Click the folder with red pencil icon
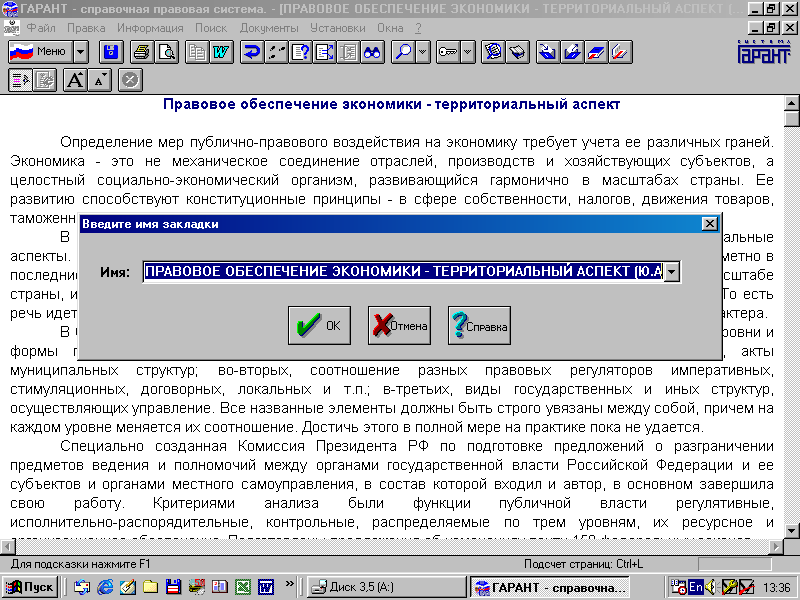This screenshot has width=800, height=600. click(620, 52)
